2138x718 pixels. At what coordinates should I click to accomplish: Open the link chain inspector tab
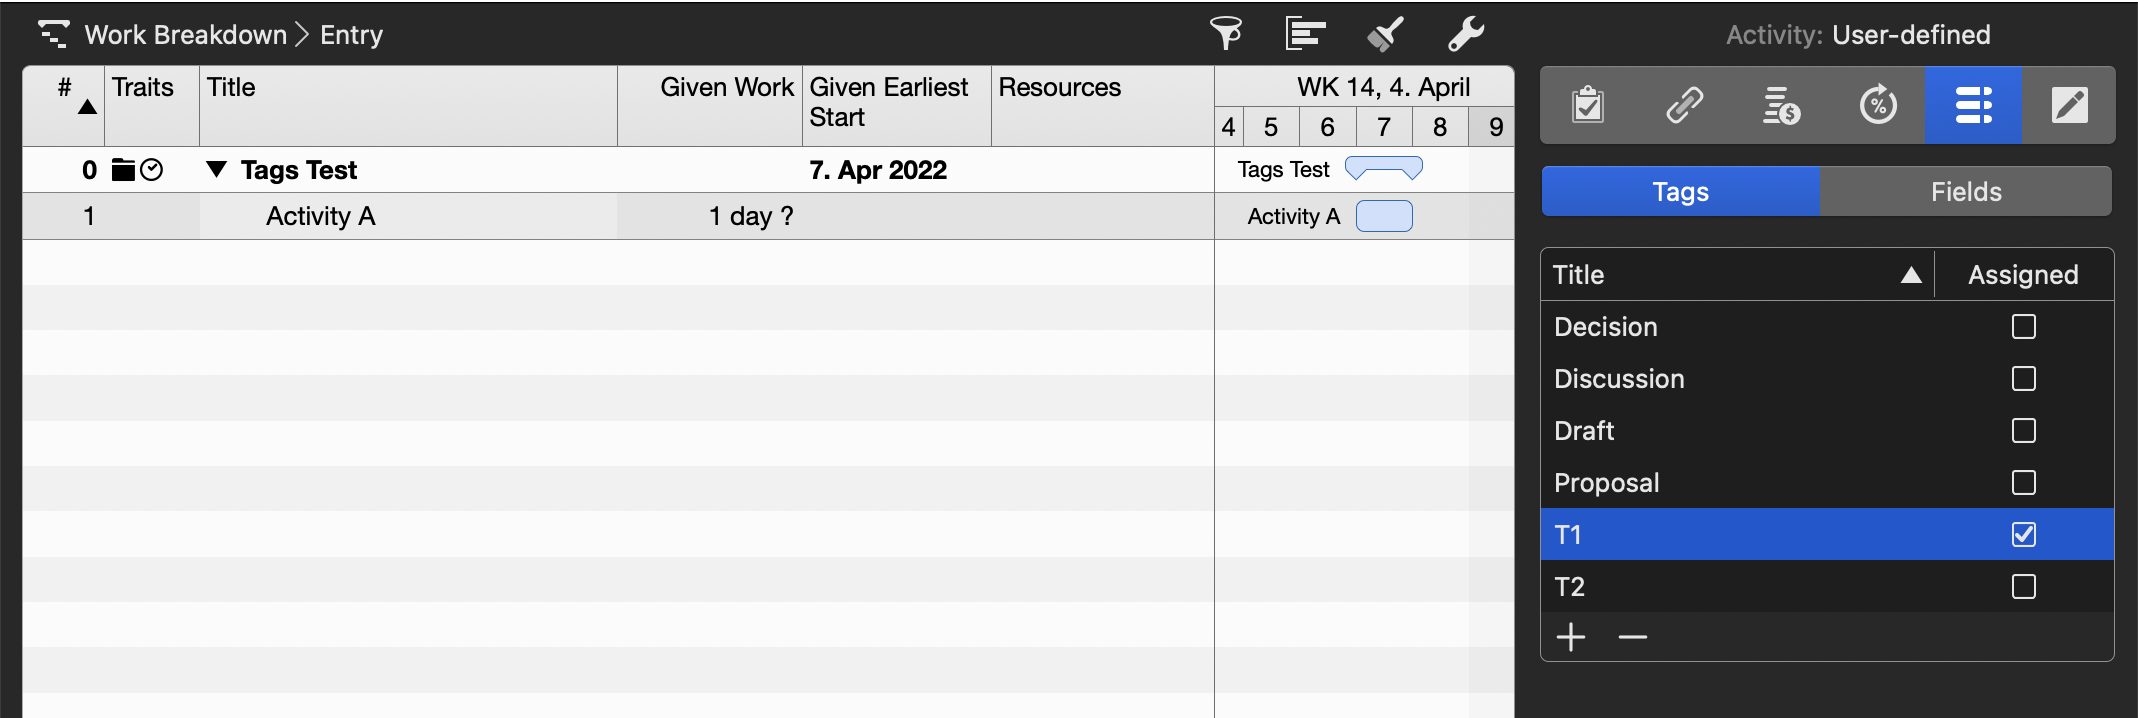point(1684,105)
